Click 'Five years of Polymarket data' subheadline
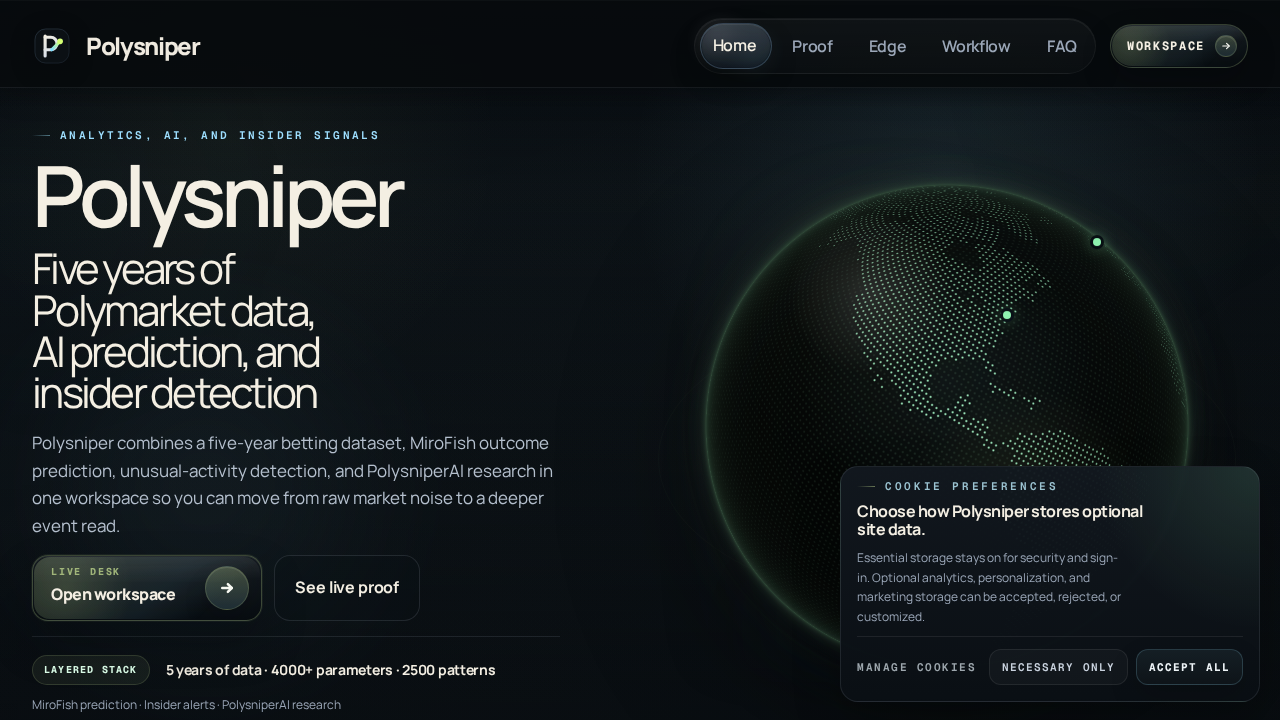The width and height of the screenshot is (1280, 720). 176,332
